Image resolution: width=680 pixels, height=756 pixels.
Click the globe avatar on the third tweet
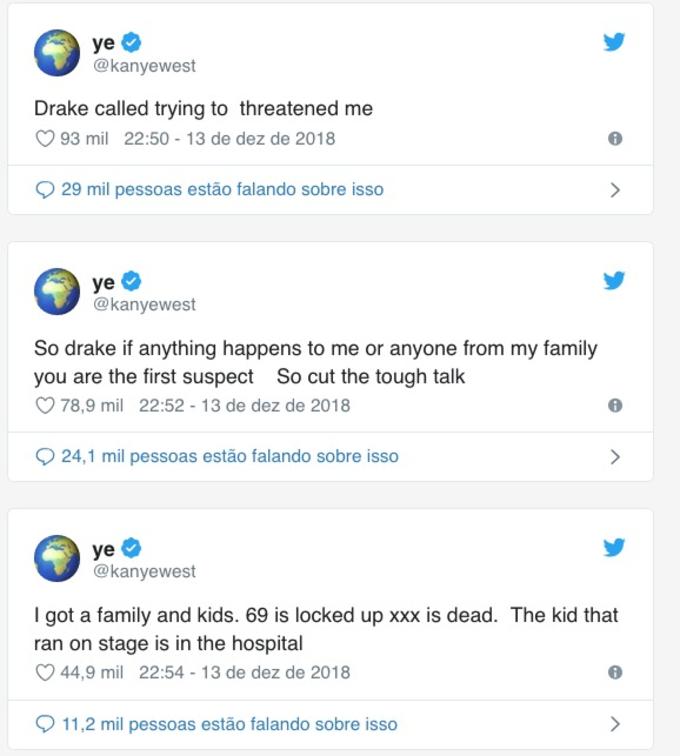click(57, 558)
